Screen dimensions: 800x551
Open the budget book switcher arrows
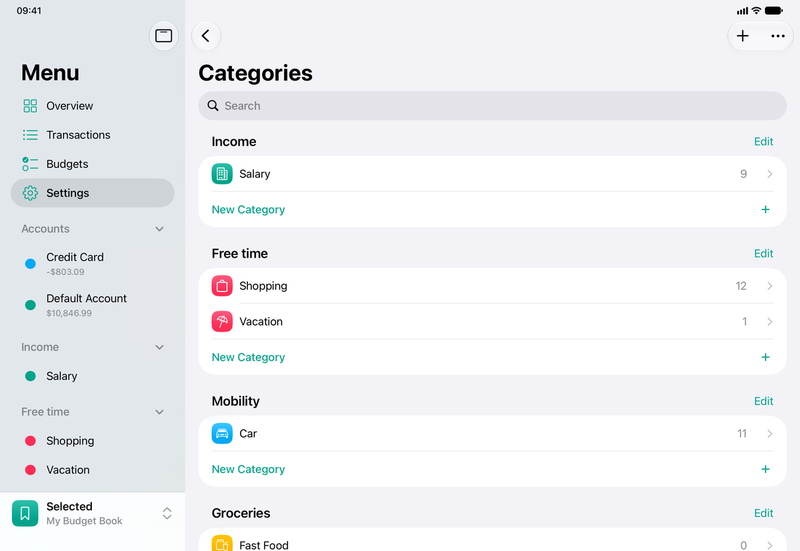(167, 513)
